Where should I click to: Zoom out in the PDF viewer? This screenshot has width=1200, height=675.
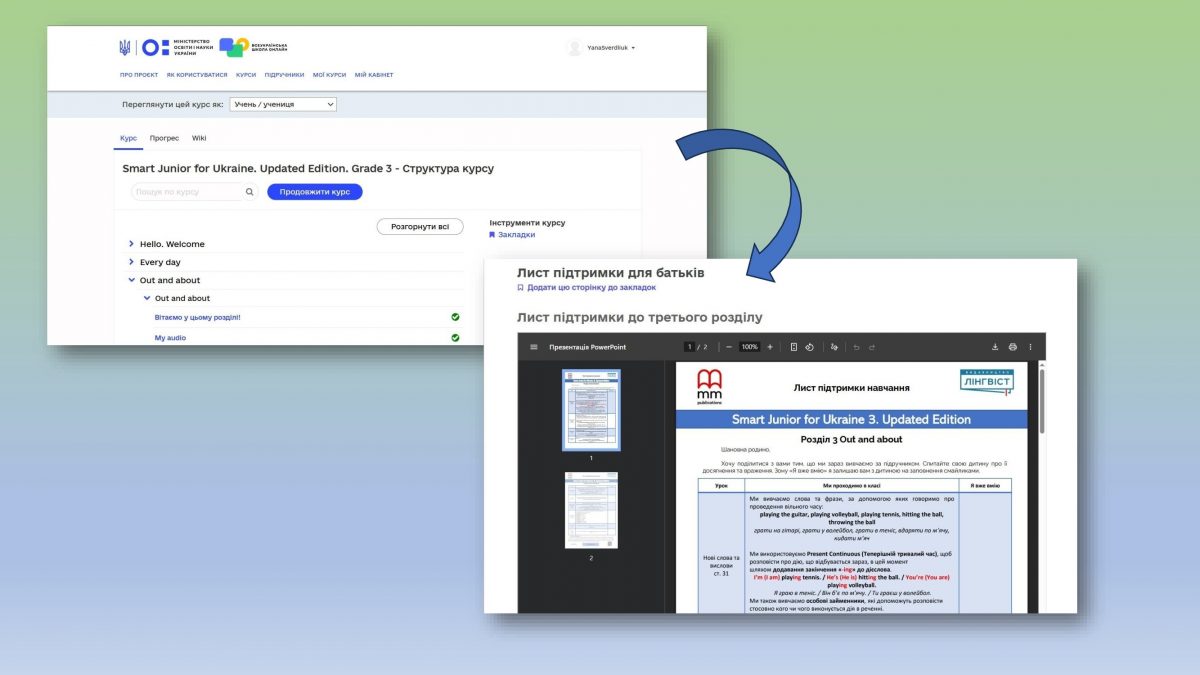[730, 347]
